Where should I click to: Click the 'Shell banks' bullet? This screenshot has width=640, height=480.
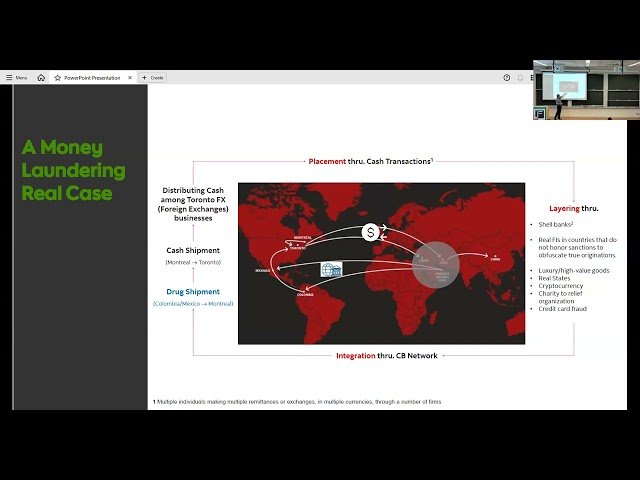point(556,224)
